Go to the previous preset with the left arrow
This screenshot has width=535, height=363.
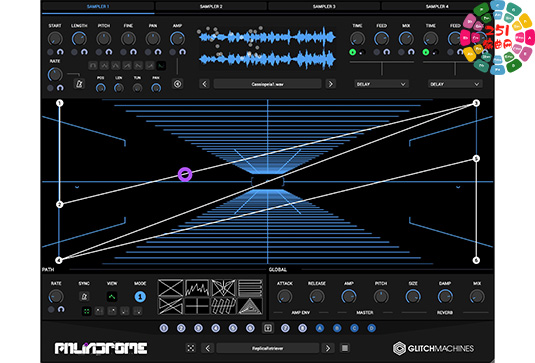[207, 348]
